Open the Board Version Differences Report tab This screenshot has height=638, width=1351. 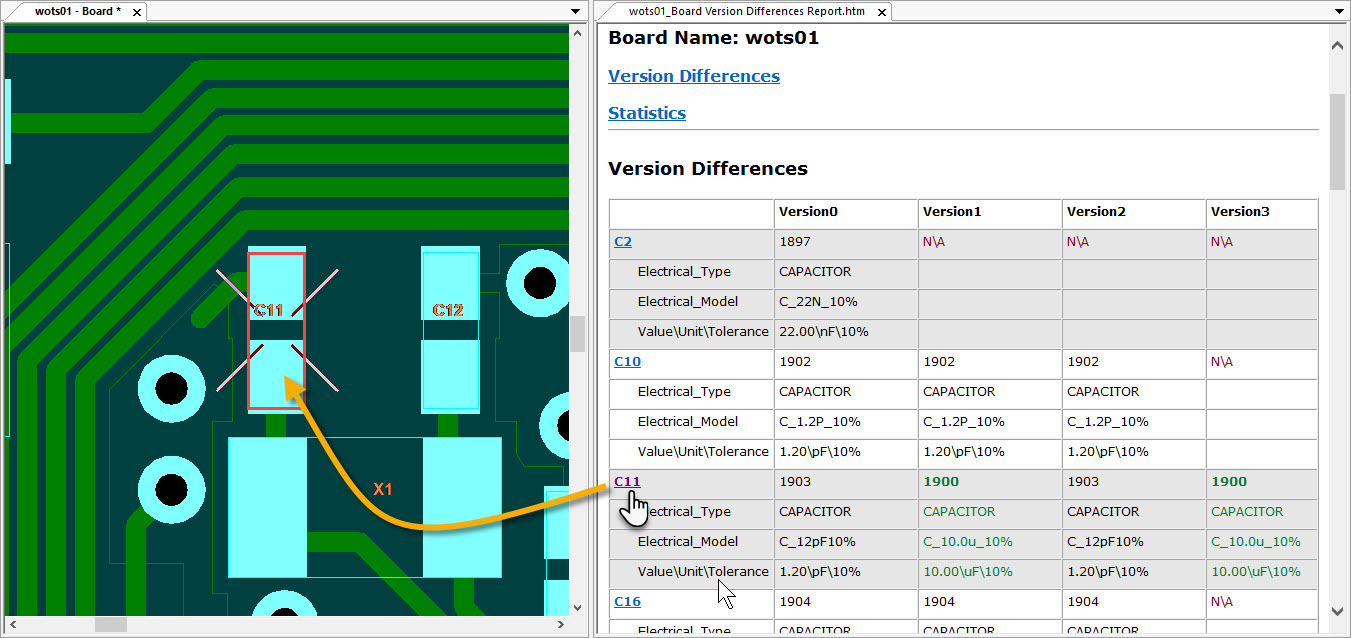click(745, 11)
